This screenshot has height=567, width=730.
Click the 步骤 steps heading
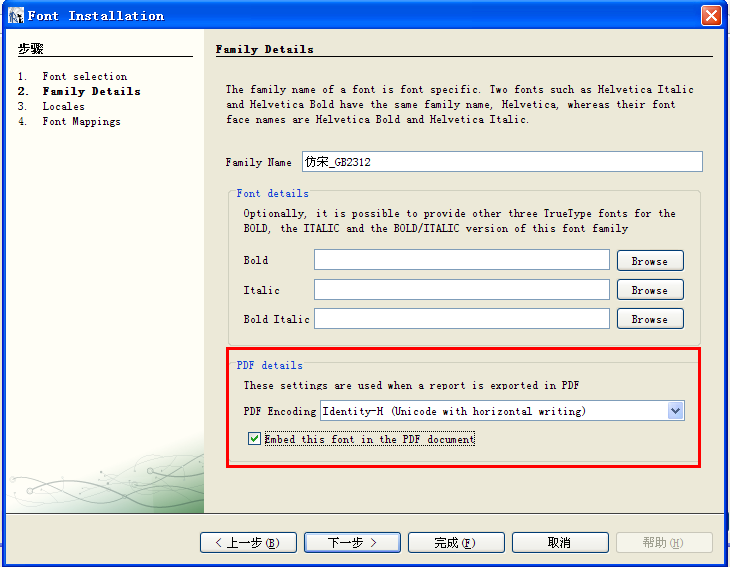[x=31, y=48]
